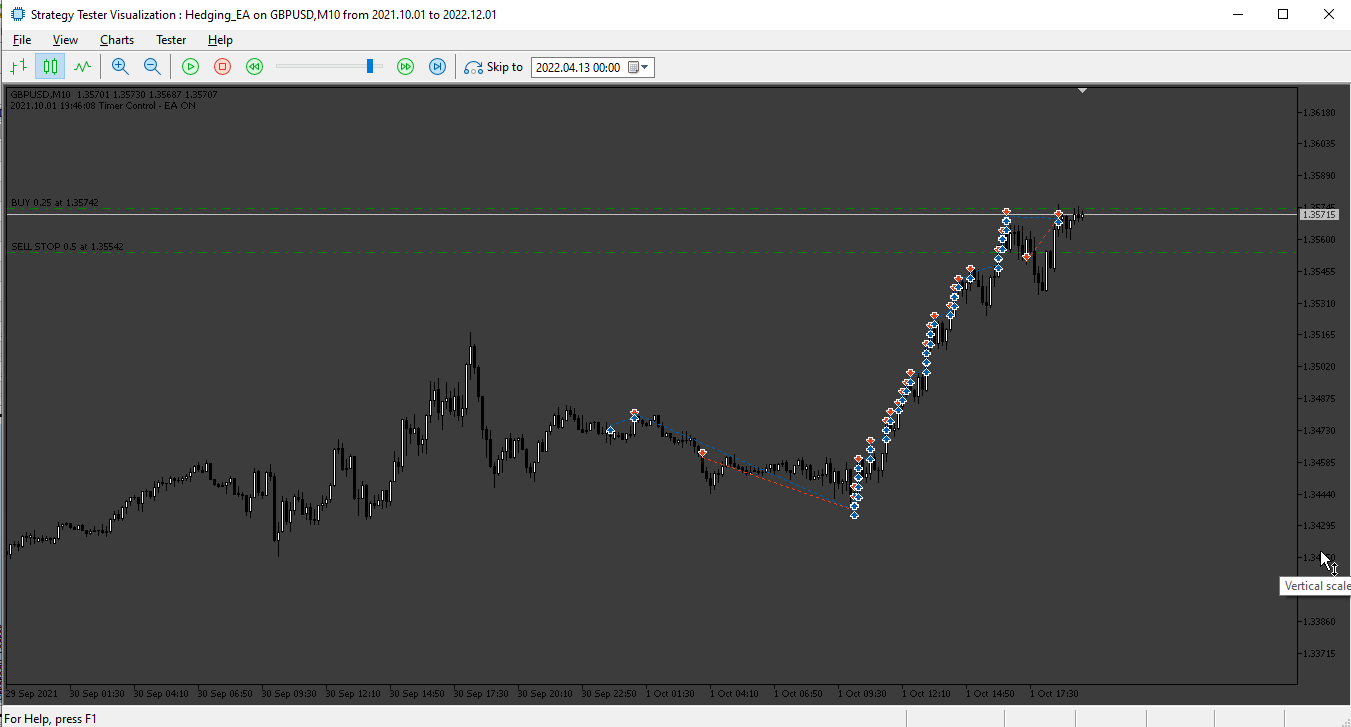The height and width of the screenshot is (727, 1351).
Task: Click the 1.36180 price scale label
Action: pyautogui.click(x=1321, y=112)
